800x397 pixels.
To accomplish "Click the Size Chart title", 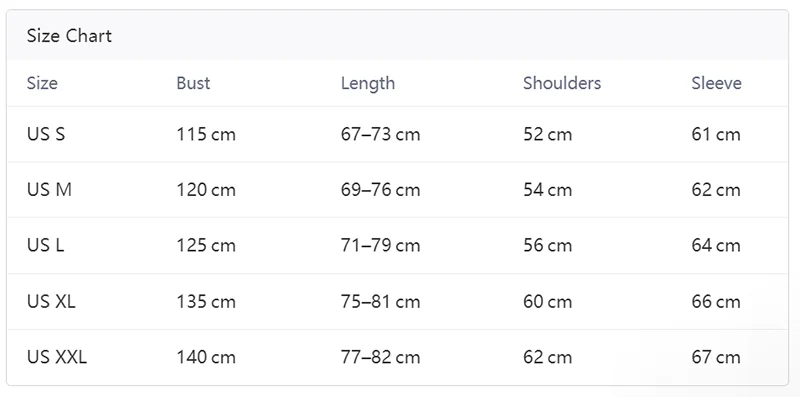I will click(69, 36).
